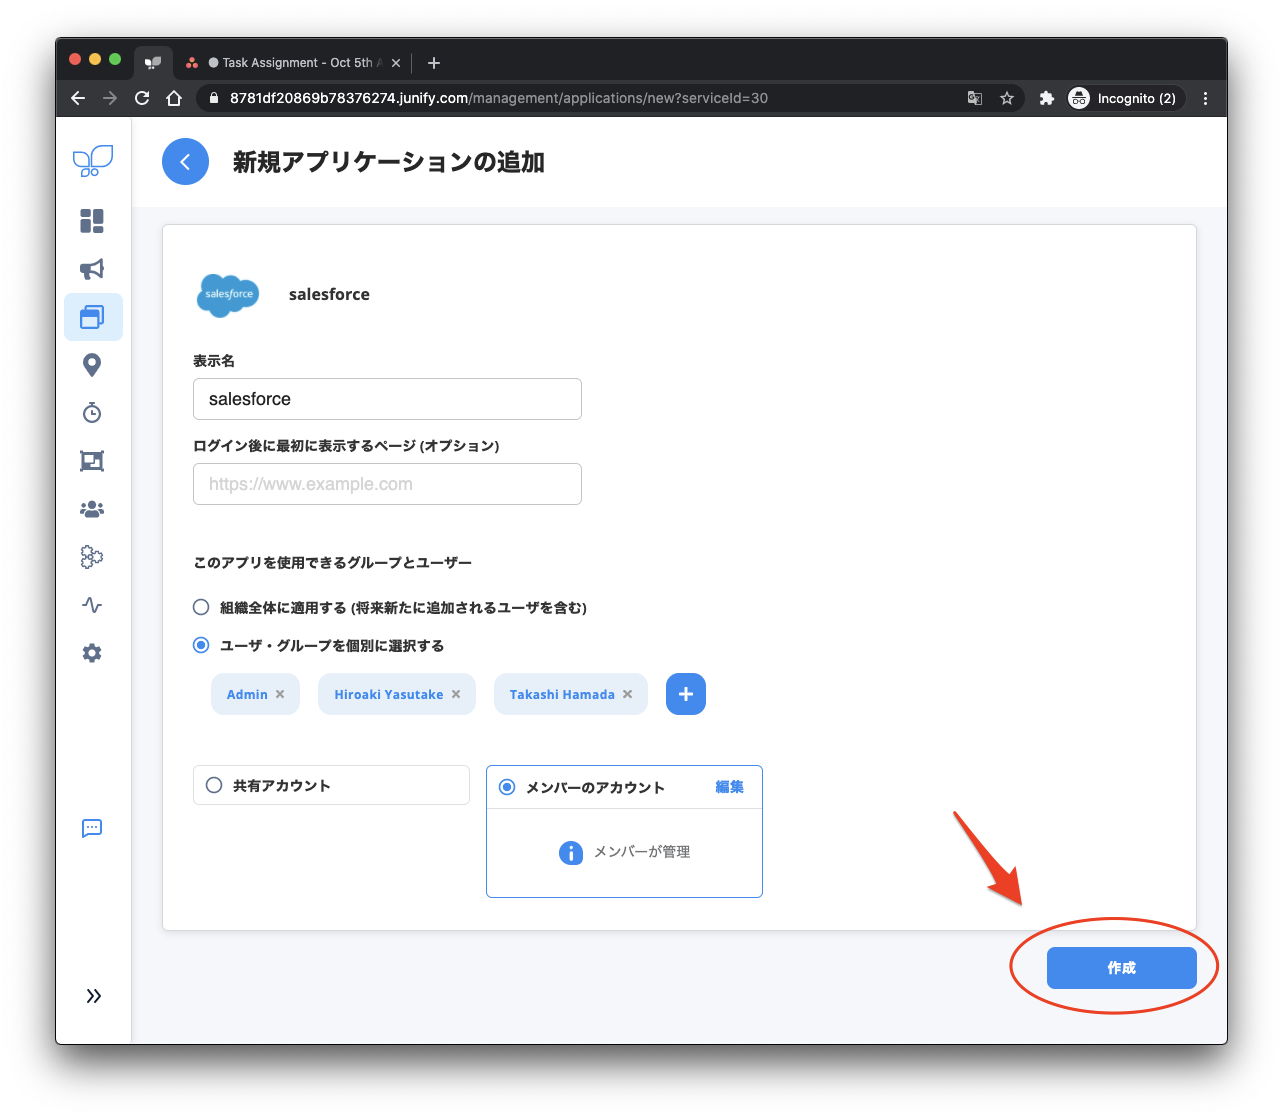Open the dashboard icon in sidebar
Screen dimensions: 1283x1118
tap(92, 221)
